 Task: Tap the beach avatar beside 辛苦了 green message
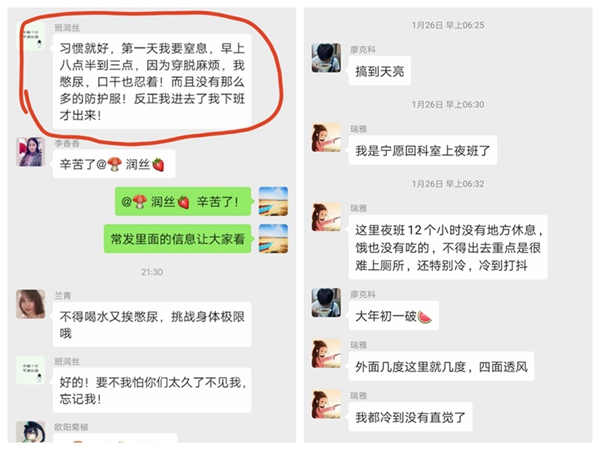(273, 201)
